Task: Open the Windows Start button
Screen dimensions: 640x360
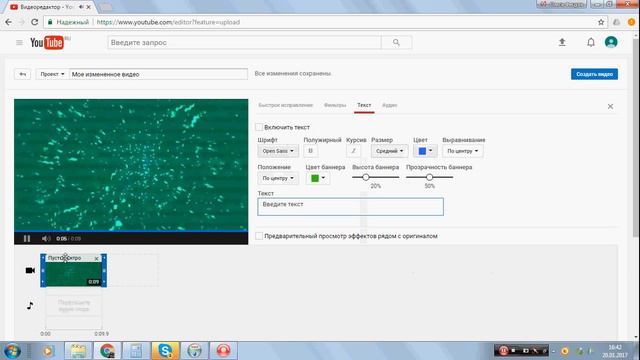Action: click(12, 351)
